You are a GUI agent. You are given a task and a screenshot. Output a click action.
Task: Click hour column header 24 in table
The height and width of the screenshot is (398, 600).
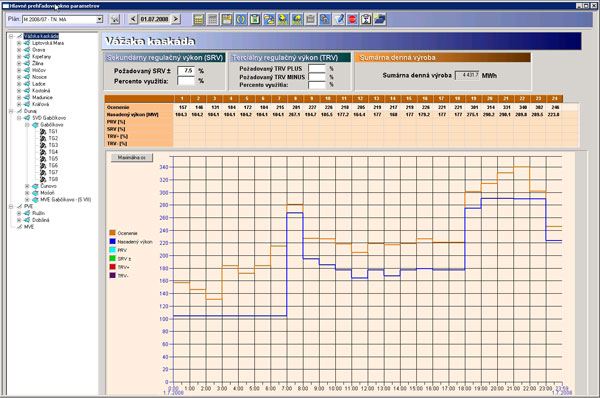[555, 99]
